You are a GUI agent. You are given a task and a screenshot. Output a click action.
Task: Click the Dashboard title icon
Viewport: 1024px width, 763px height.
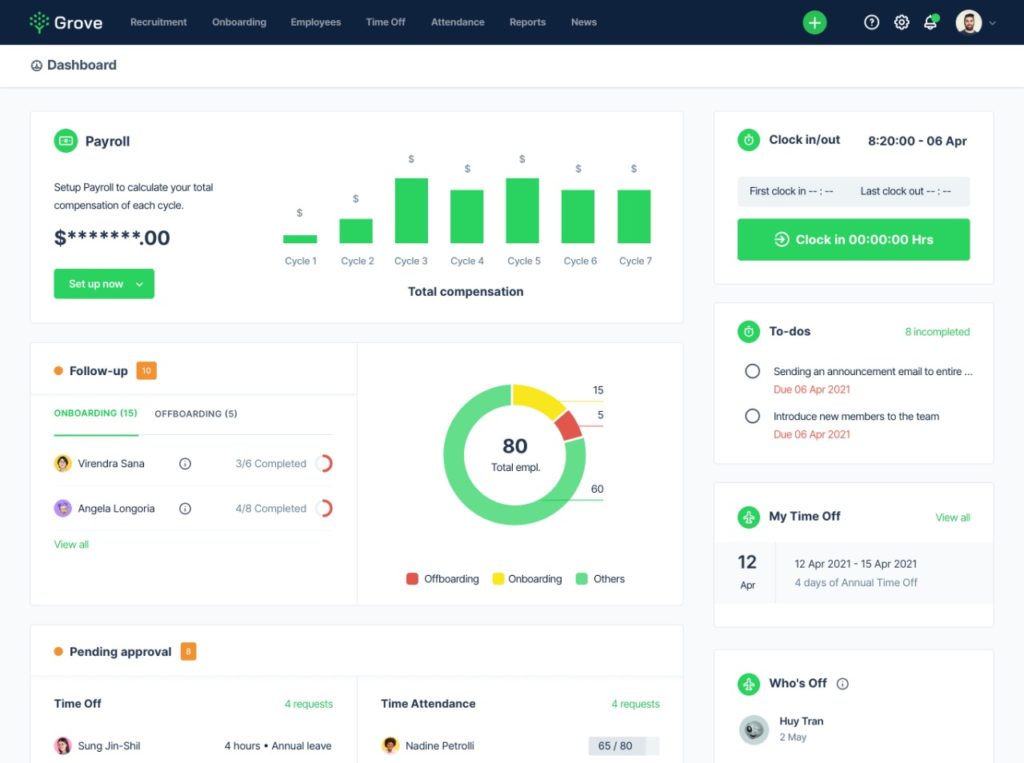click(37, 65)
